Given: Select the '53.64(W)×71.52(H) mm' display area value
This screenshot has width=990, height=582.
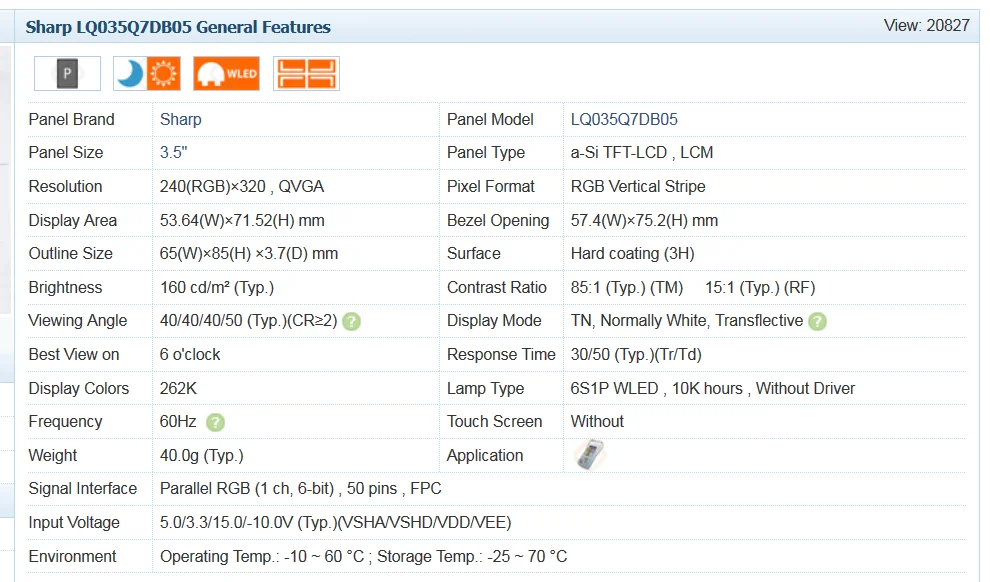Looking at the screenshot, I should [242, 220].
